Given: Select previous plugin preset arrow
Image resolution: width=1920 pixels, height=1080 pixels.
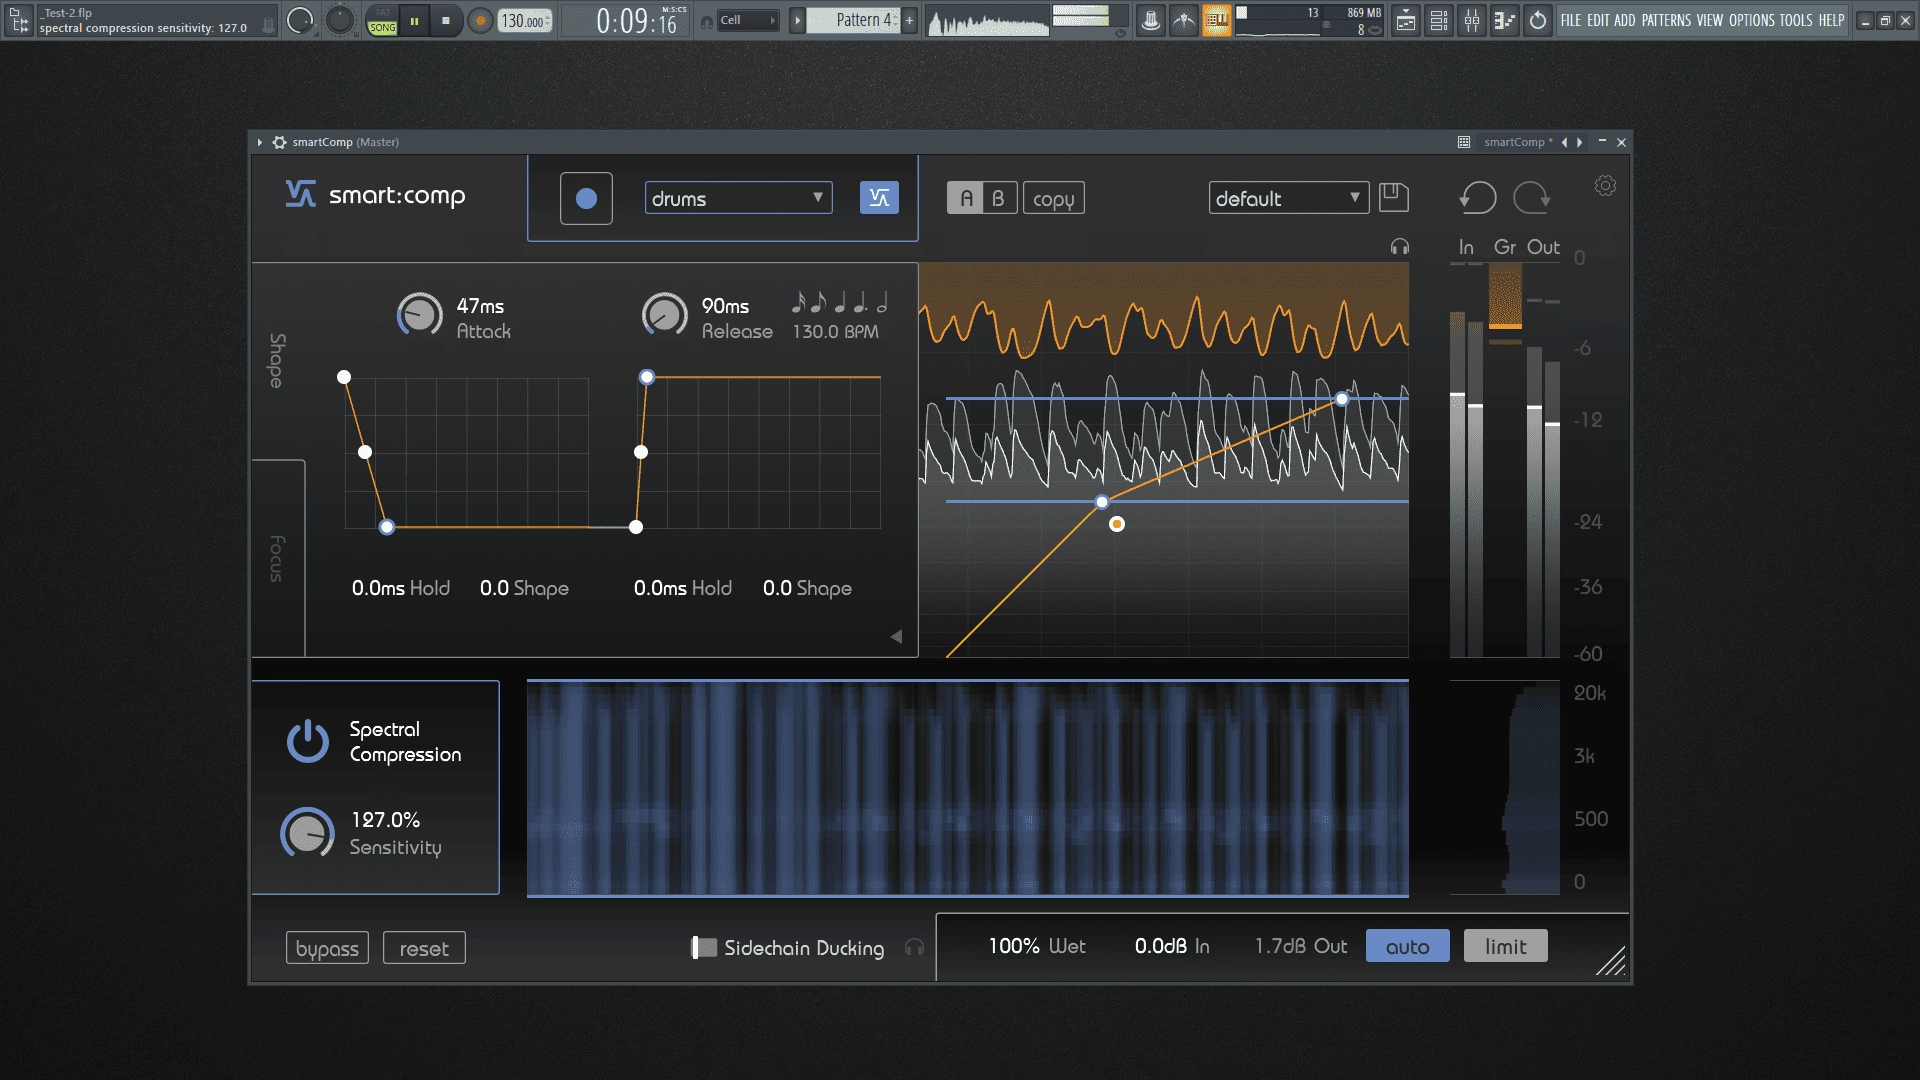Looking at the screenshot, I should point(1564,142).
